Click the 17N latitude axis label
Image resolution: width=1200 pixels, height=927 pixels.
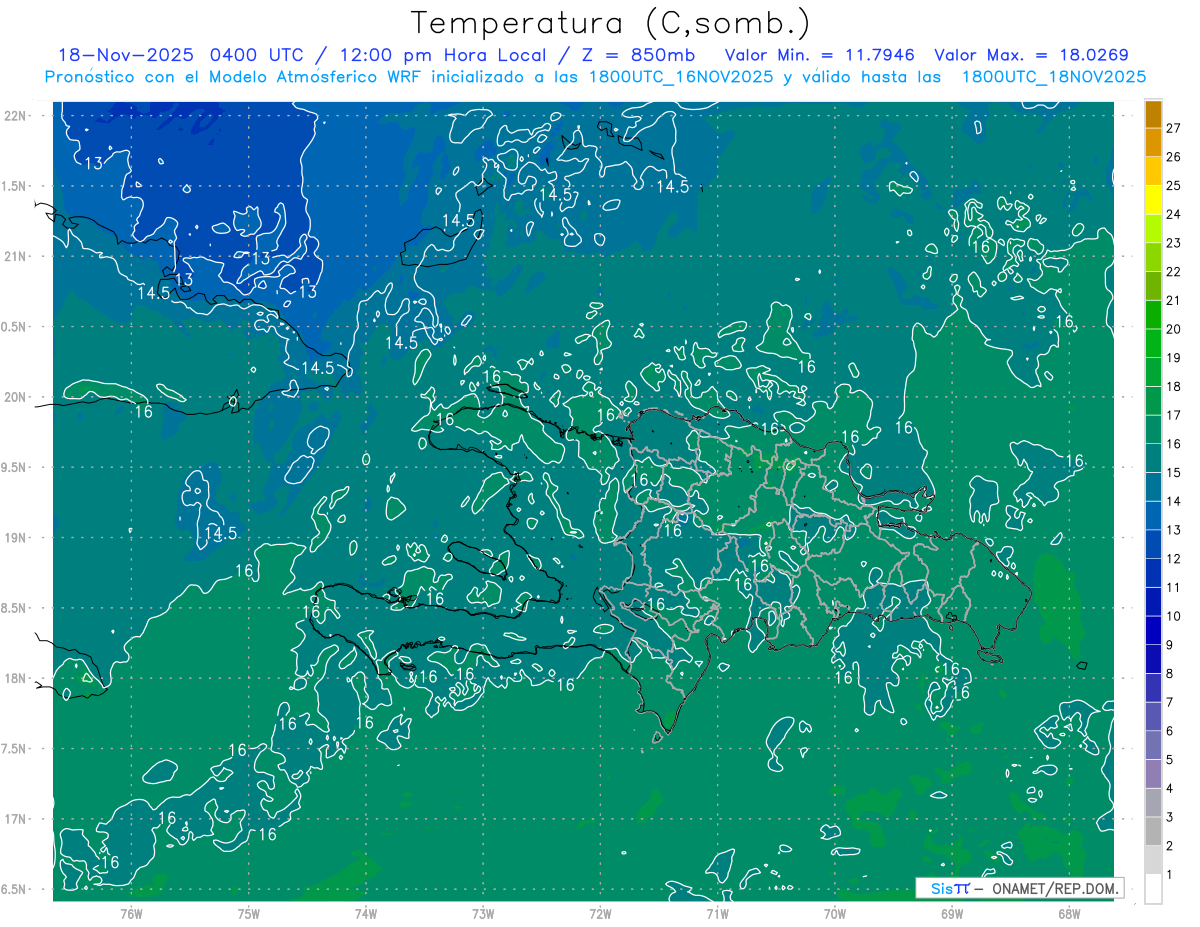[17, 819]
